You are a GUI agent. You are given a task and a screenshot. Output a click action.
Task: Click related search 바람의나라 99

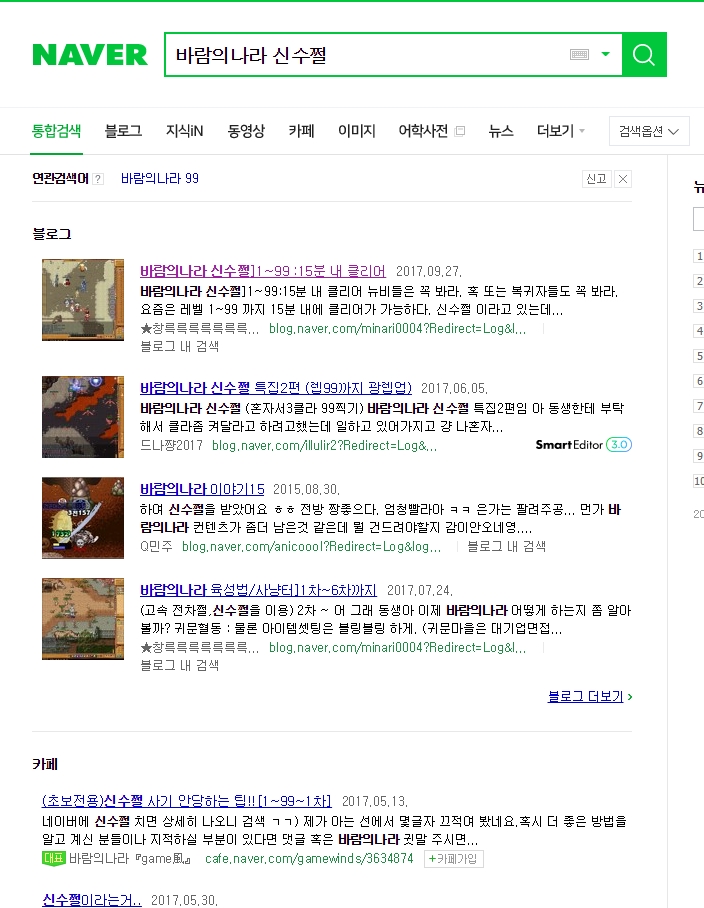pos(160,178)
